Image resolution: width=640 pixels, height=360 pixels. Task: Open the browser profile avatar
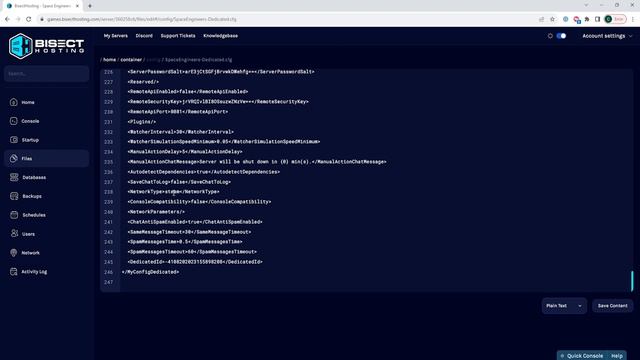(609, 19)
